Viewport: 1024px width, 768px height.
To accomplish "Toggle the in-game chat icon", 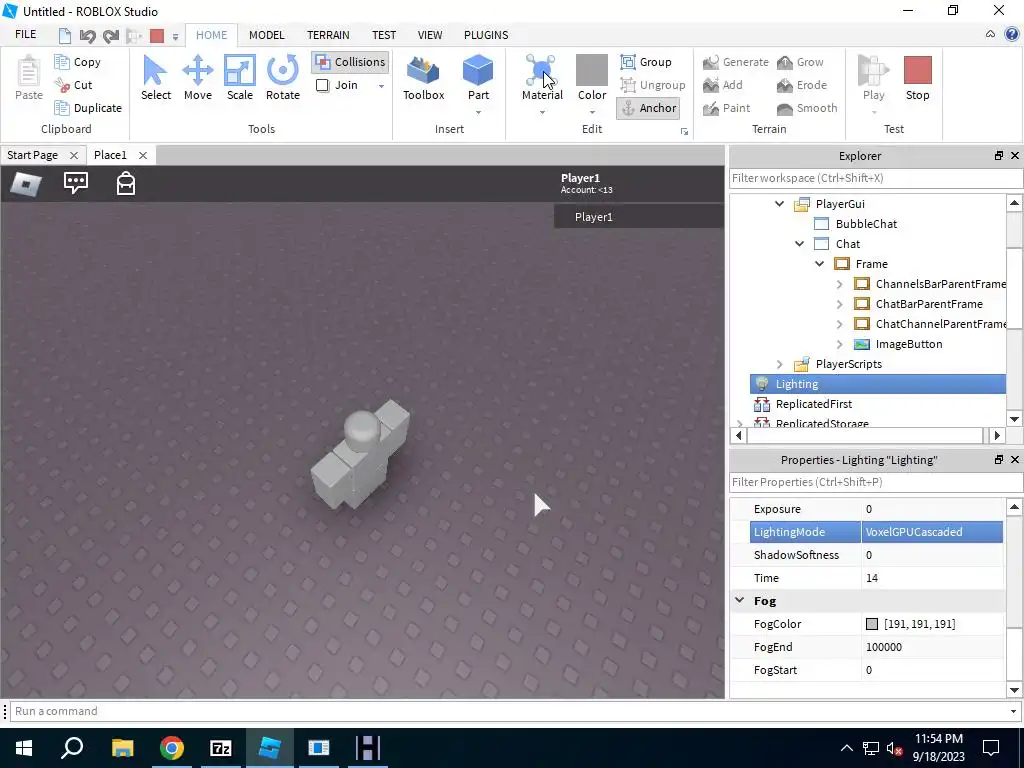I will [x=76, y=184].
